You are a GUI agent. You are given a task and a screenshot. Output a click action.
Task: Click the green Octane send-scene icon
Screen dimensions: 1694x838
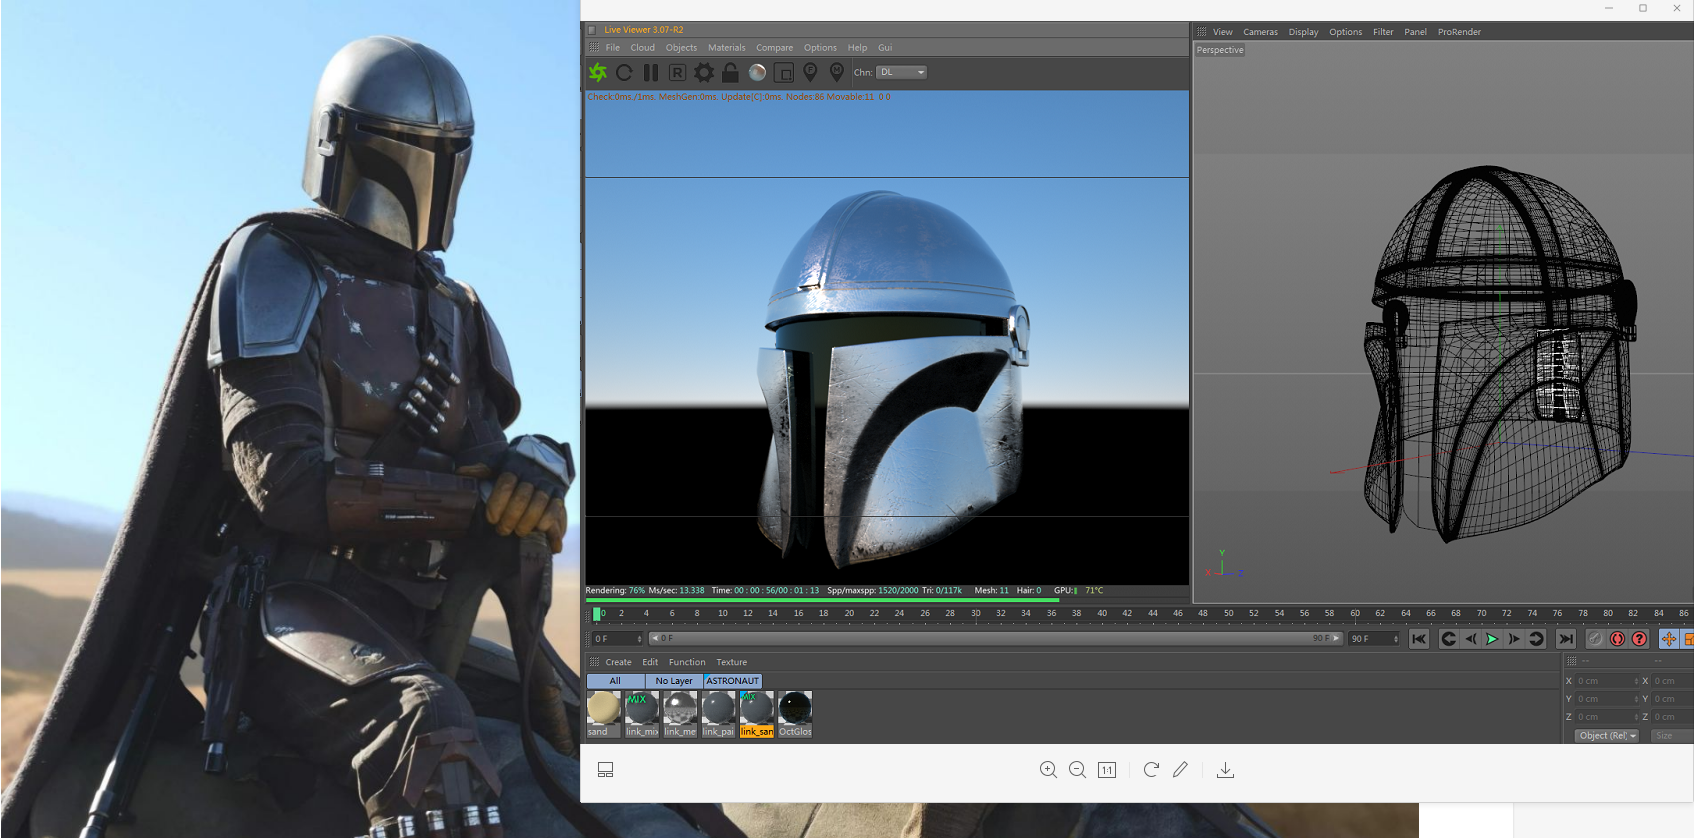[x=598, y=72]
